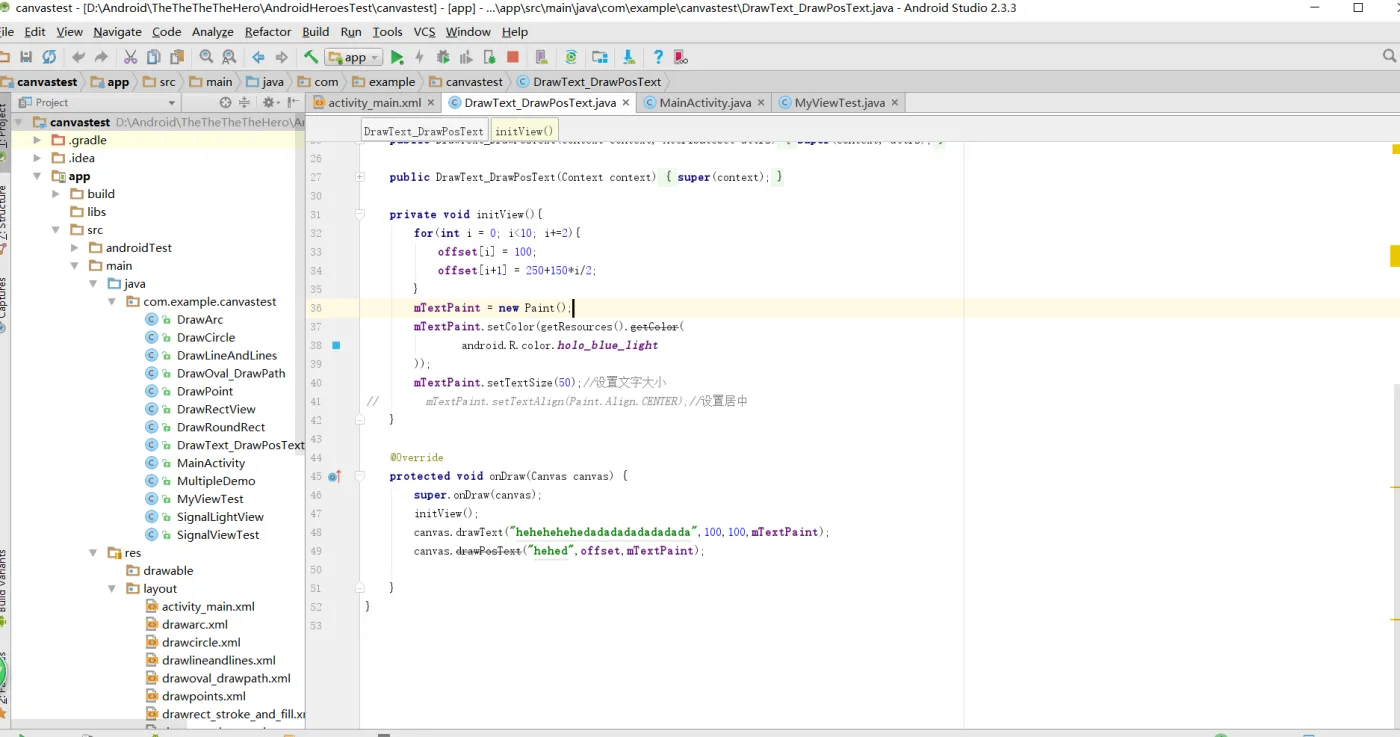The image size is (1400, 737).
Task: Hide the Project panel with the hide icon
Action: tap(293, 102)
